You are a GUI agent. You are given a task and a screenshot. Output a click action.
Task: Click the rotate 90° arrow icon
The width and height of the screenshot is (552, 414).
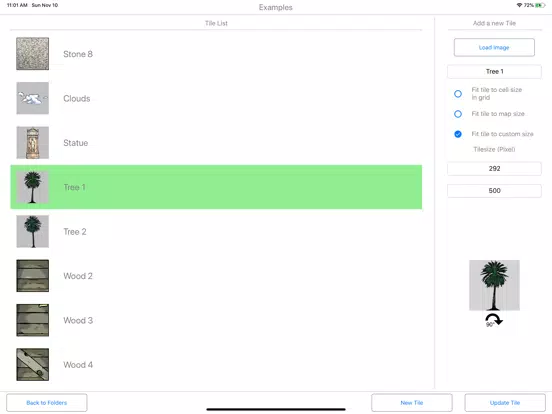click(494, 320)
